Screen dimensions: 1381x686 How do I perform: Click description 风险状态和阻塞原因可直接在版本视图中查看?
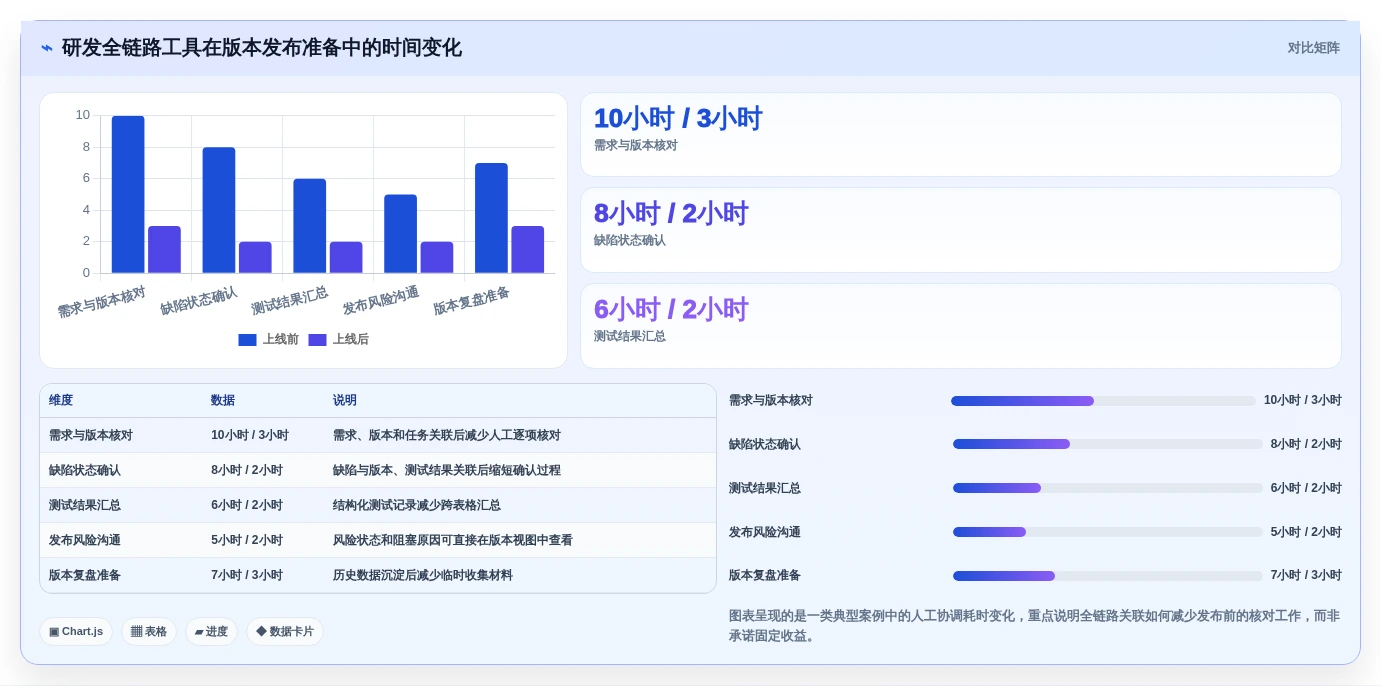453,540
